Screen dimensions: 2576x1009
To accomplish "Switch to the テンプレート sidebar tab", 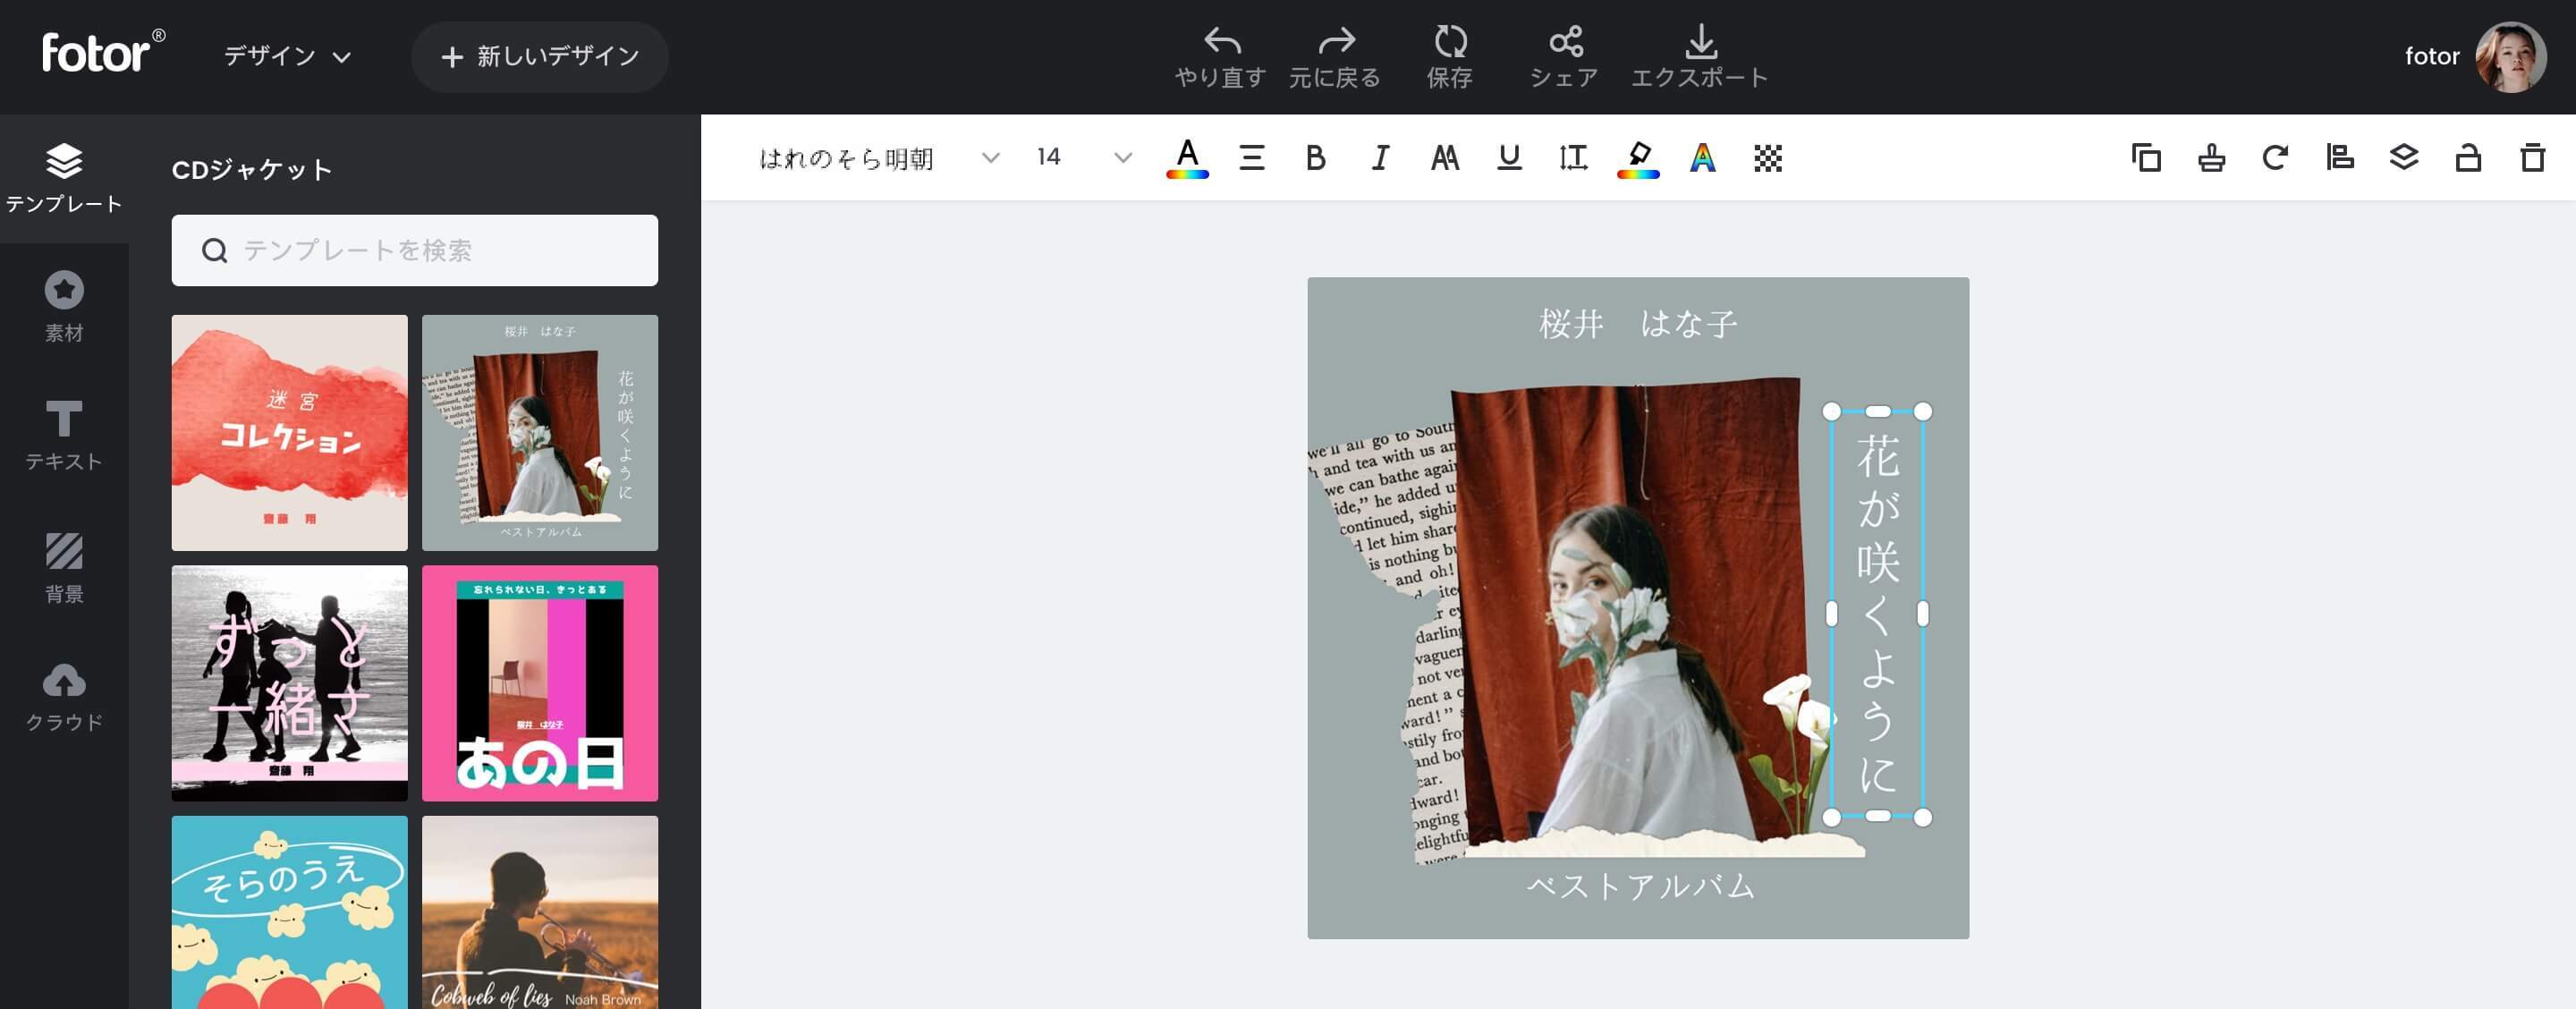I will [64, 178].
